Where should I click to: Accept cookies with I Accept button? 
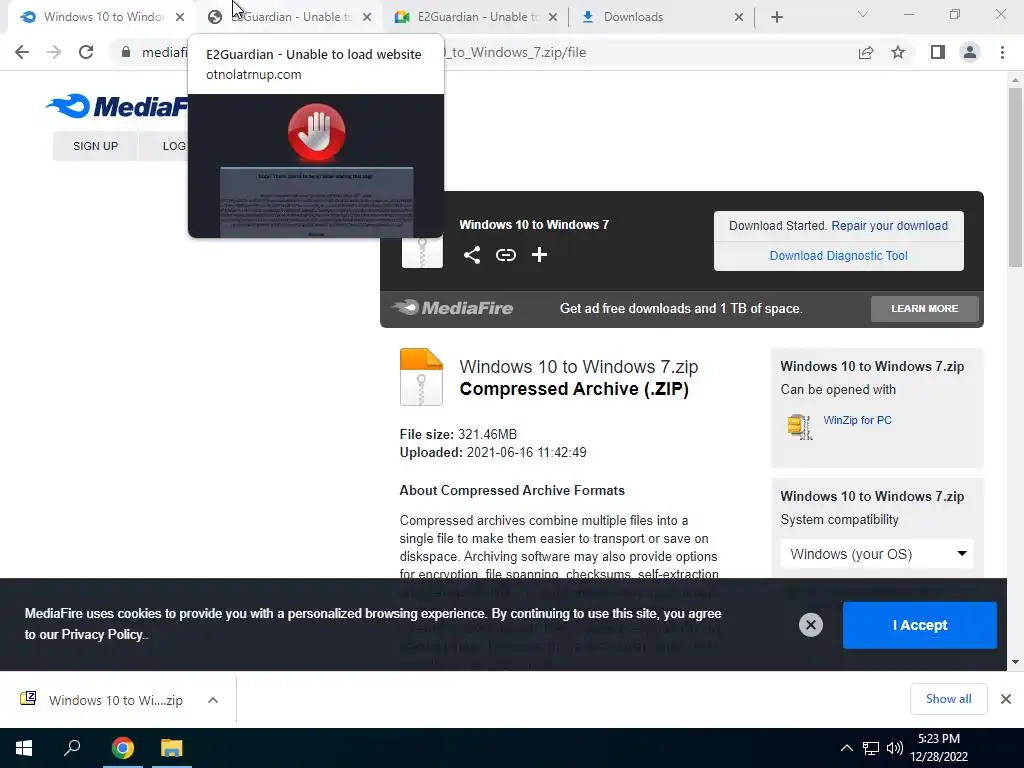tap(920, 625)
